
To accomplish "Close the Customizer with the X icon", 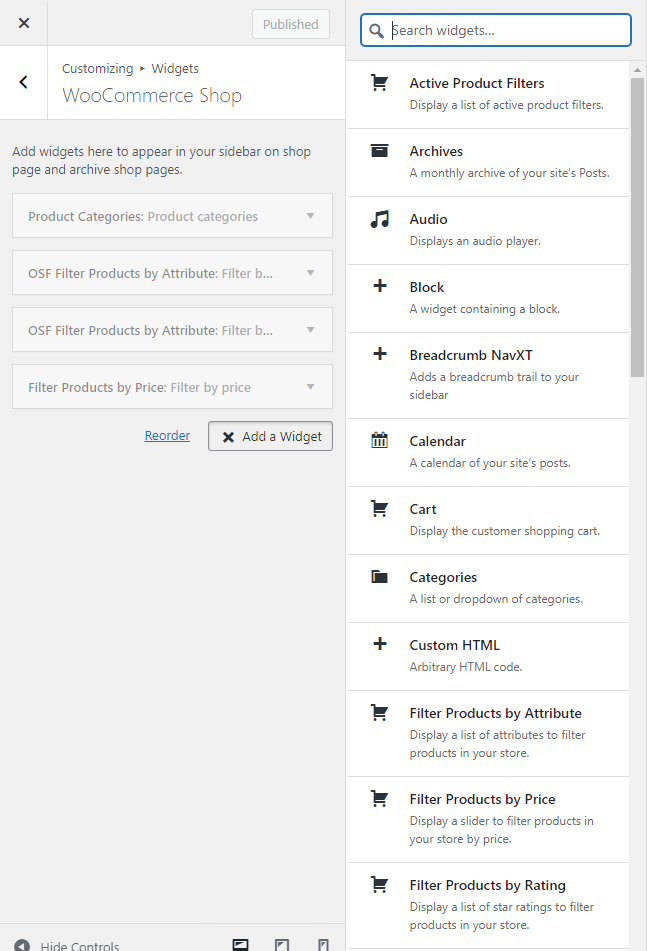I will (24, 23).
